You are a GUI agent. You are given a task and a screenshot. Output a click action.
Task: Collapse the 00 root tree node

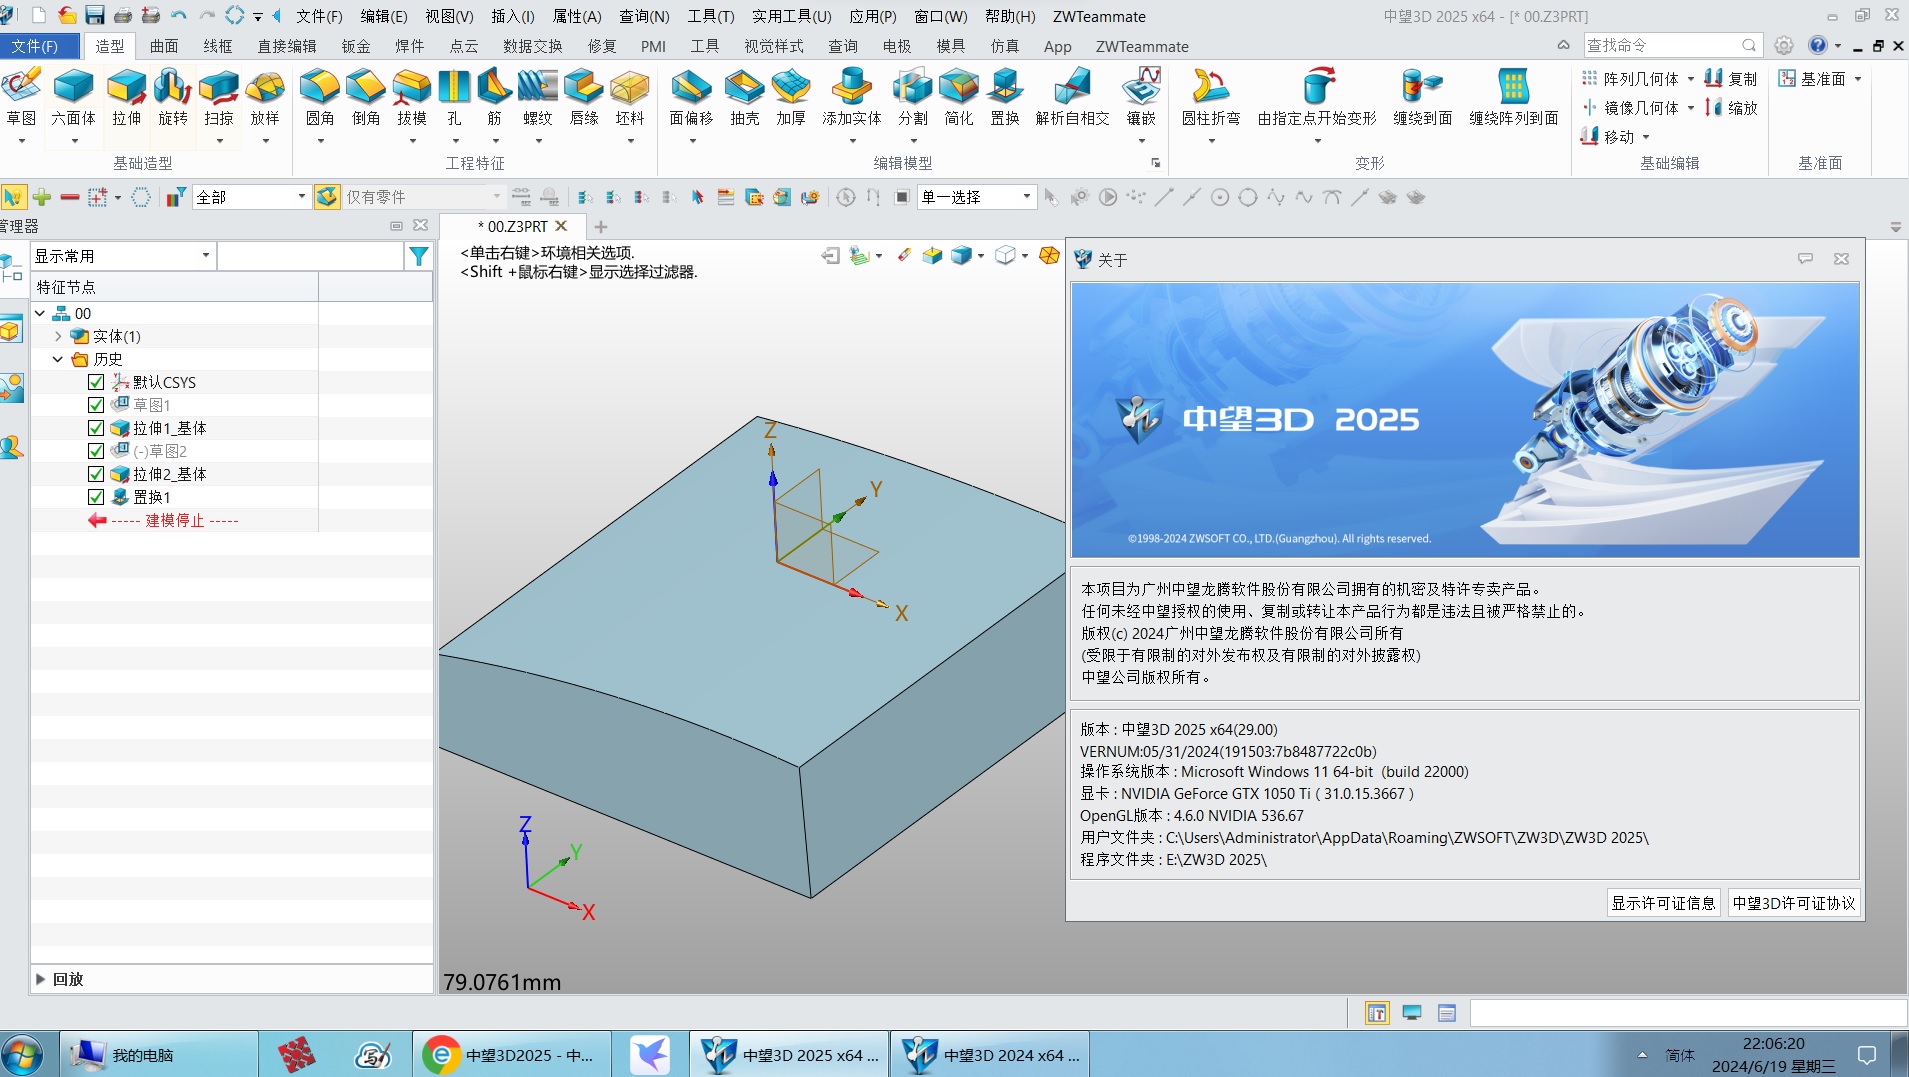(x=40, y=313)
